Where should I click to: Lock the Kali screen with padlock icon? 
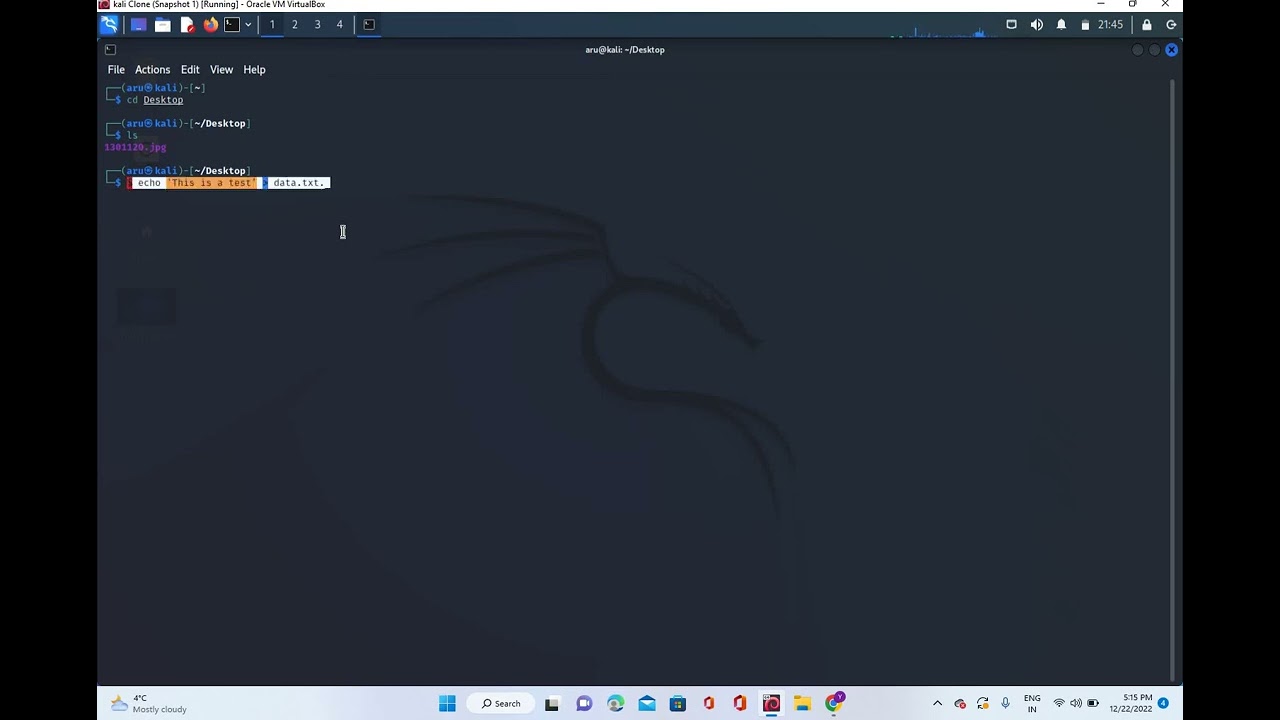(x=1146, y=24)
